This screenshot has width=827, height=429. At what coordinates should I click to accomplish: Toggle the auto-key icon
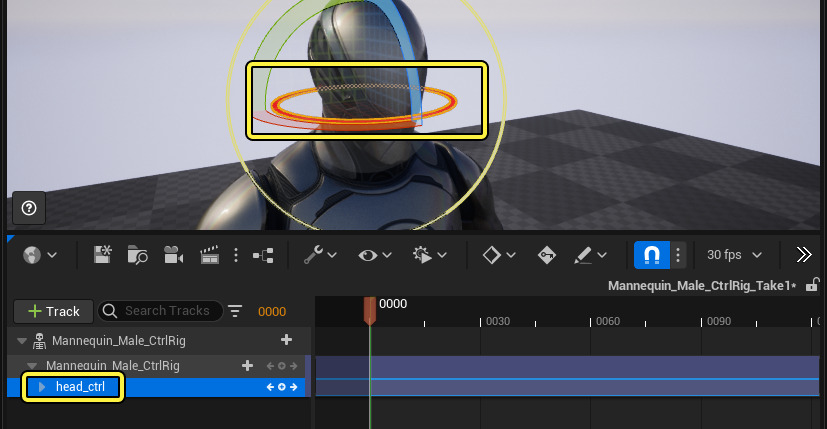coord(546,255)
